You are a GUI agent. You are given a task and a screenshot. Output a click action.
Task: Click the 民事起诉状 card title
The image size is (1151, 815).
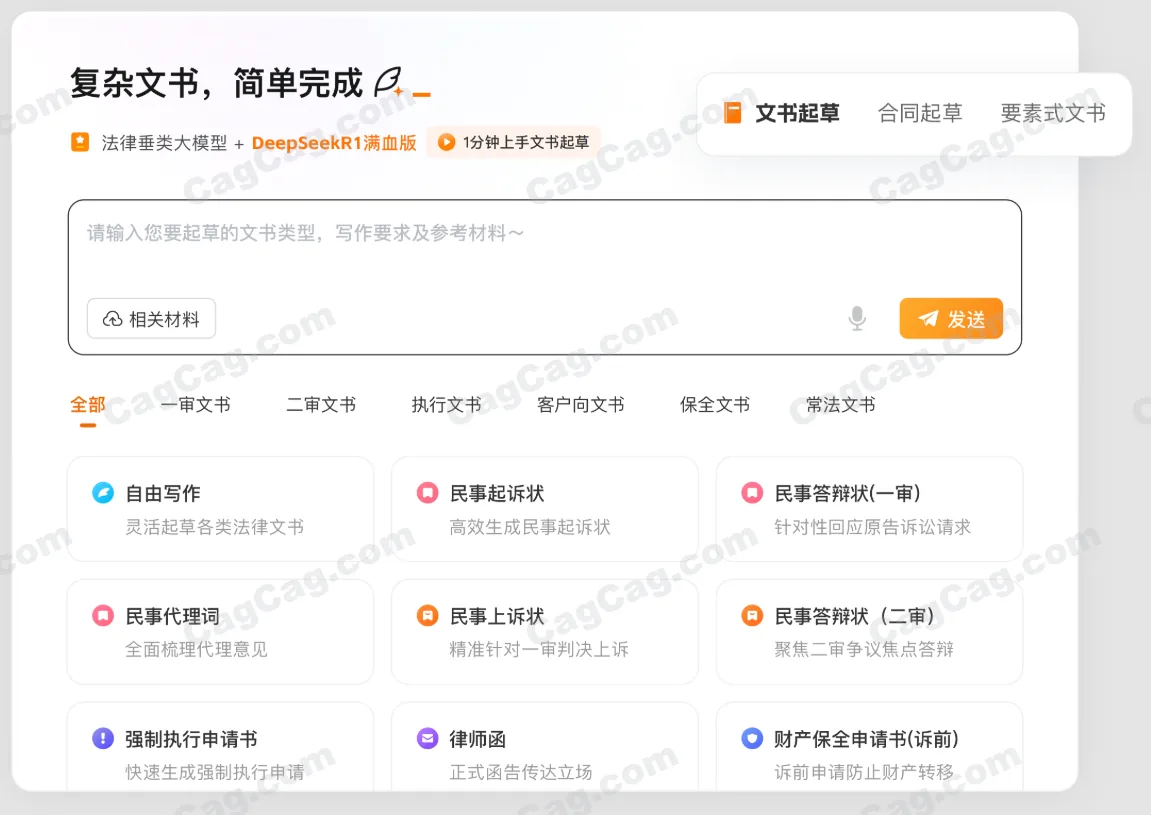497,493
